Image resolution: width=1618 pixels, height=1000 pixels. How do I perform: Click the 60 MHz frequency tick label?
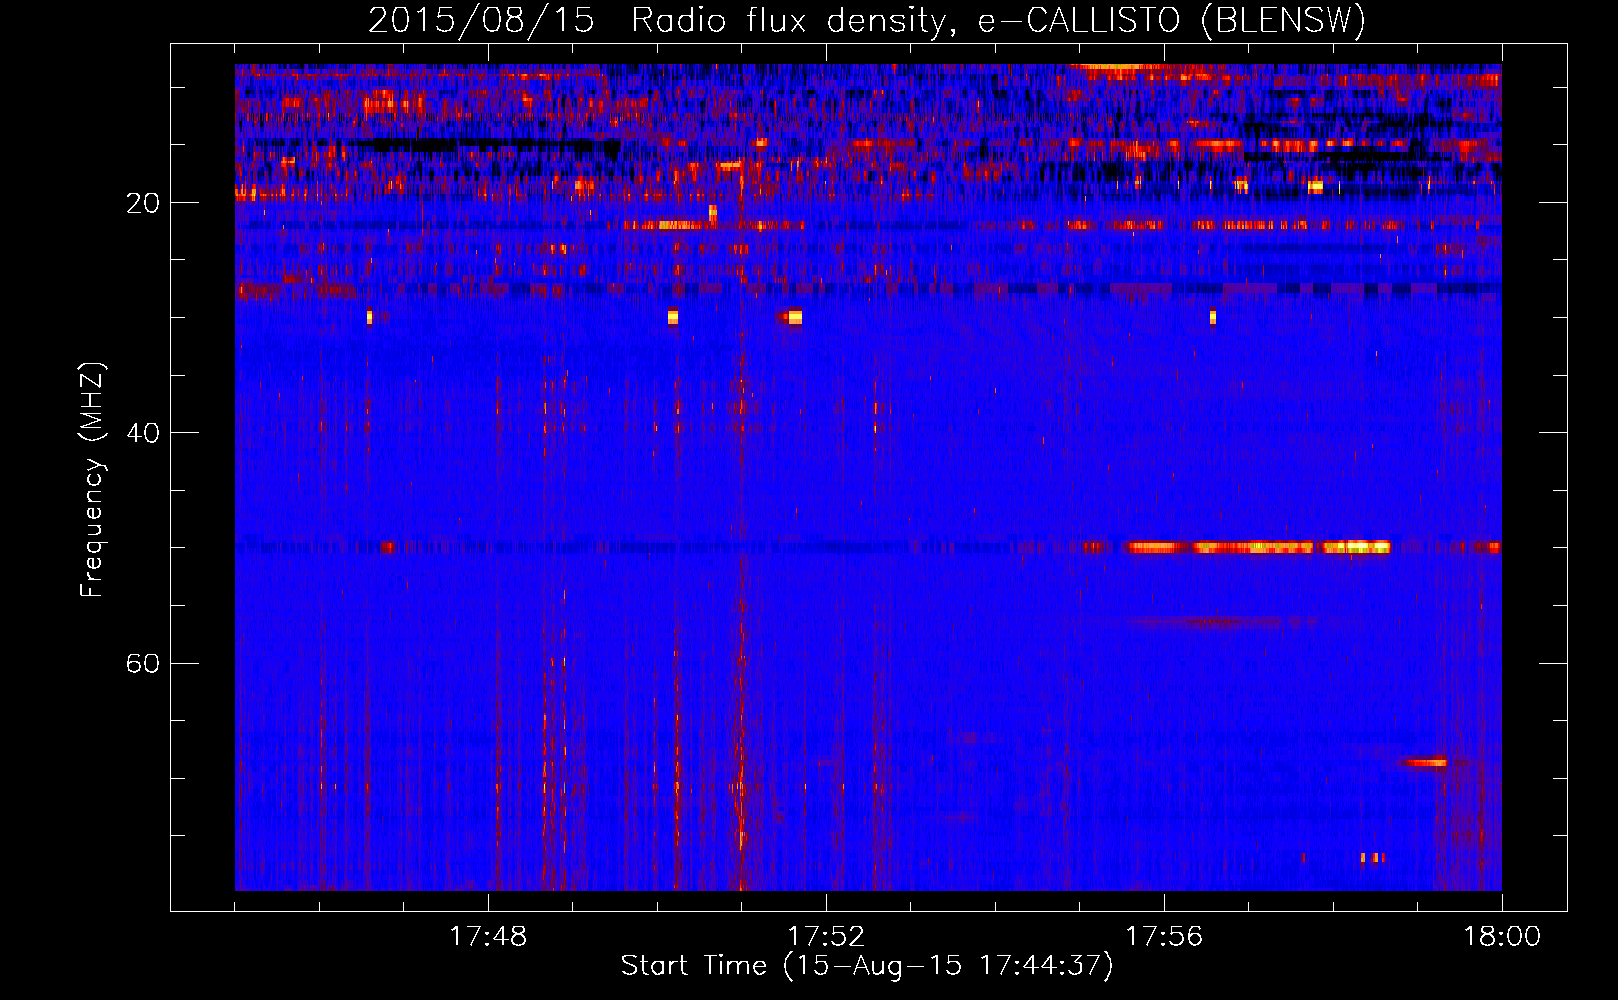(143, 663)
